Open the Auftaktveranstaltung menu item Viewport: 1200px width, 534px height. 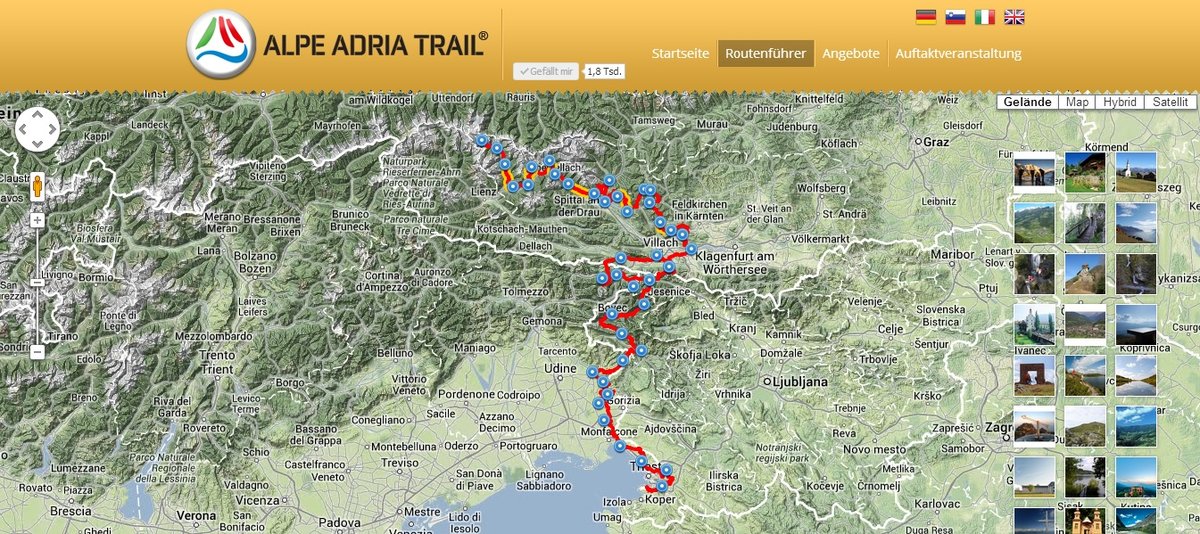958,54
